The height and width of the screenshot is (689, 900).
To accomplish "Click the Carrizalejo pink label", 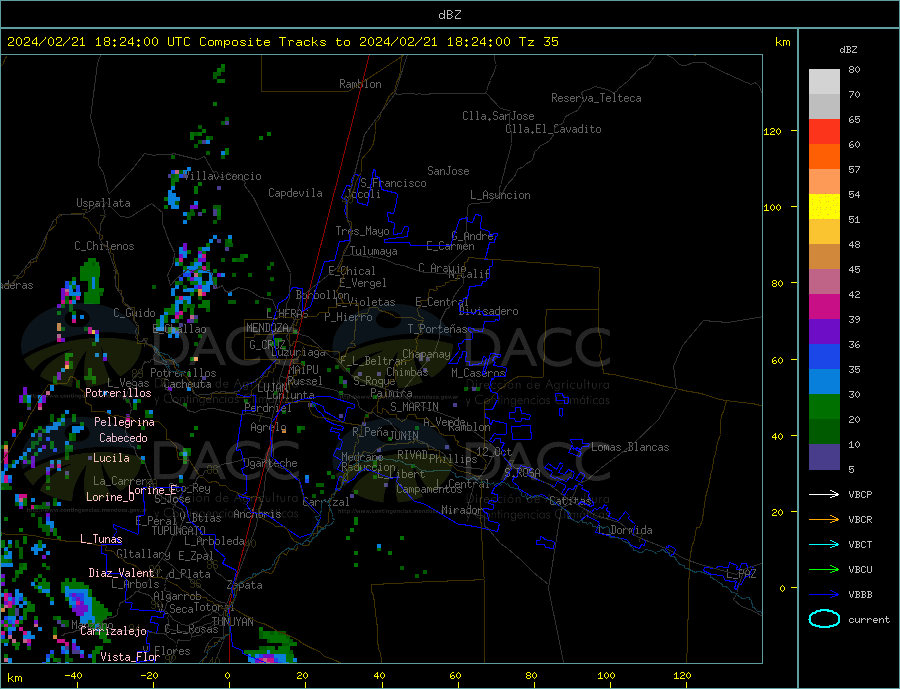I will [x=113, y=631].
